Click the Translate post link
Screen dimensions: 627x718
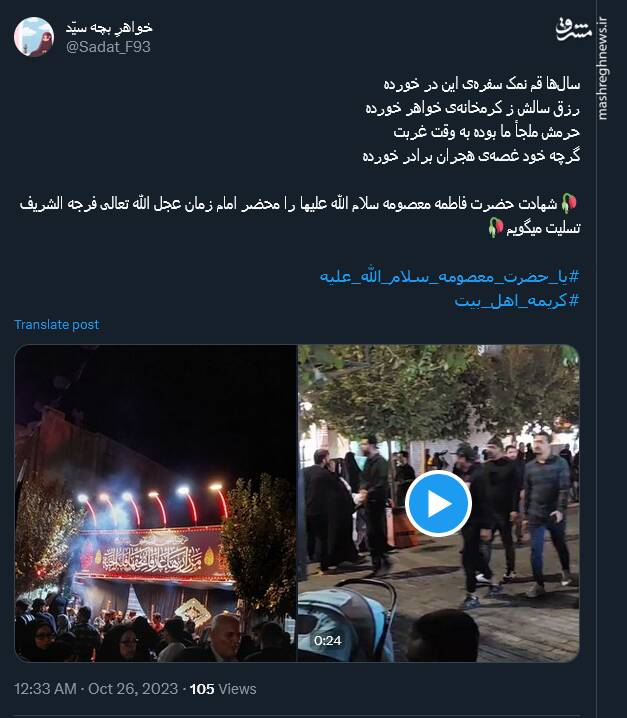[56, 325]
